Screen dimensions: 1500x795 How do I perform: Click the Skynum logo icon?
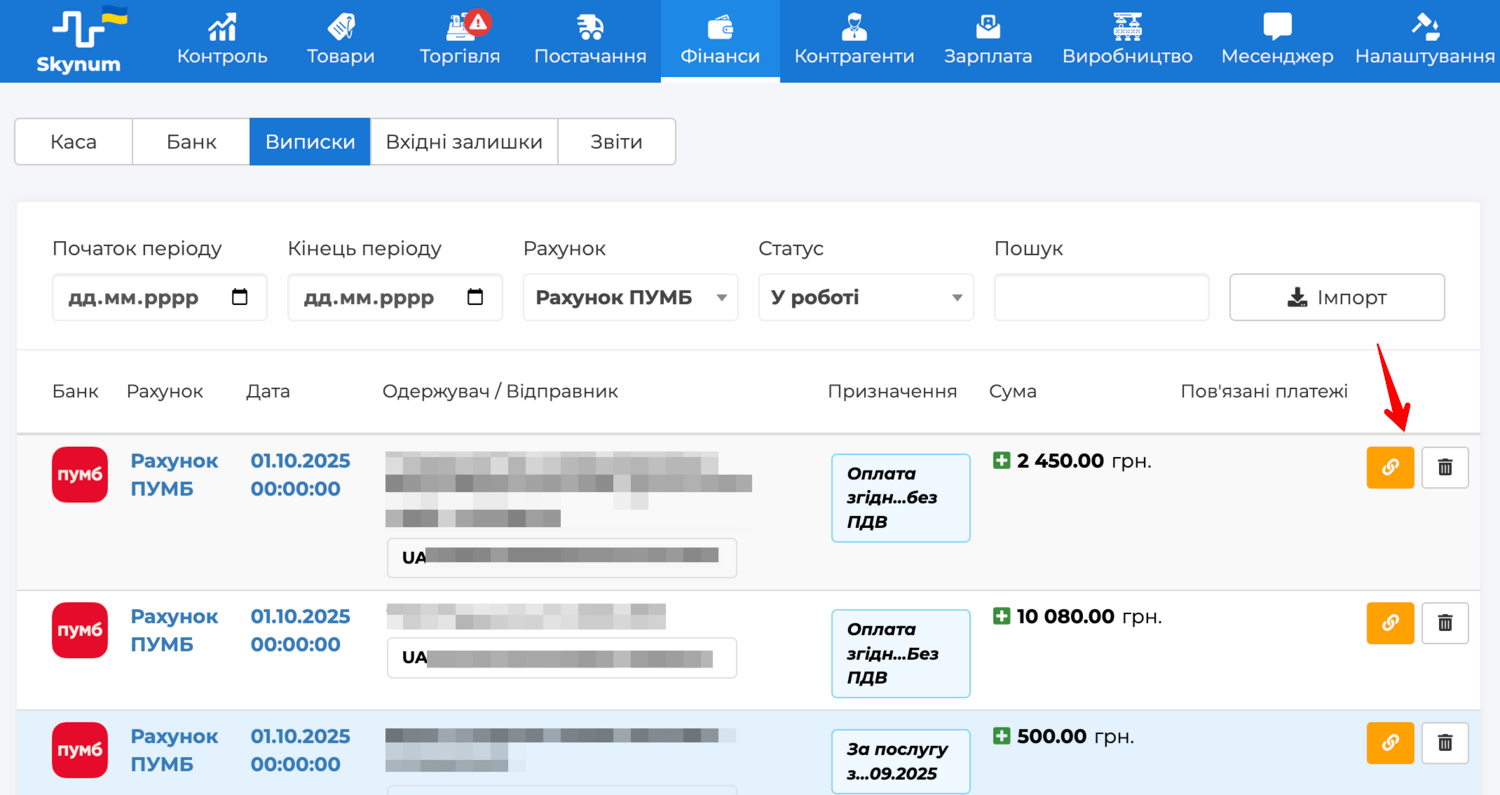[78, 30]
